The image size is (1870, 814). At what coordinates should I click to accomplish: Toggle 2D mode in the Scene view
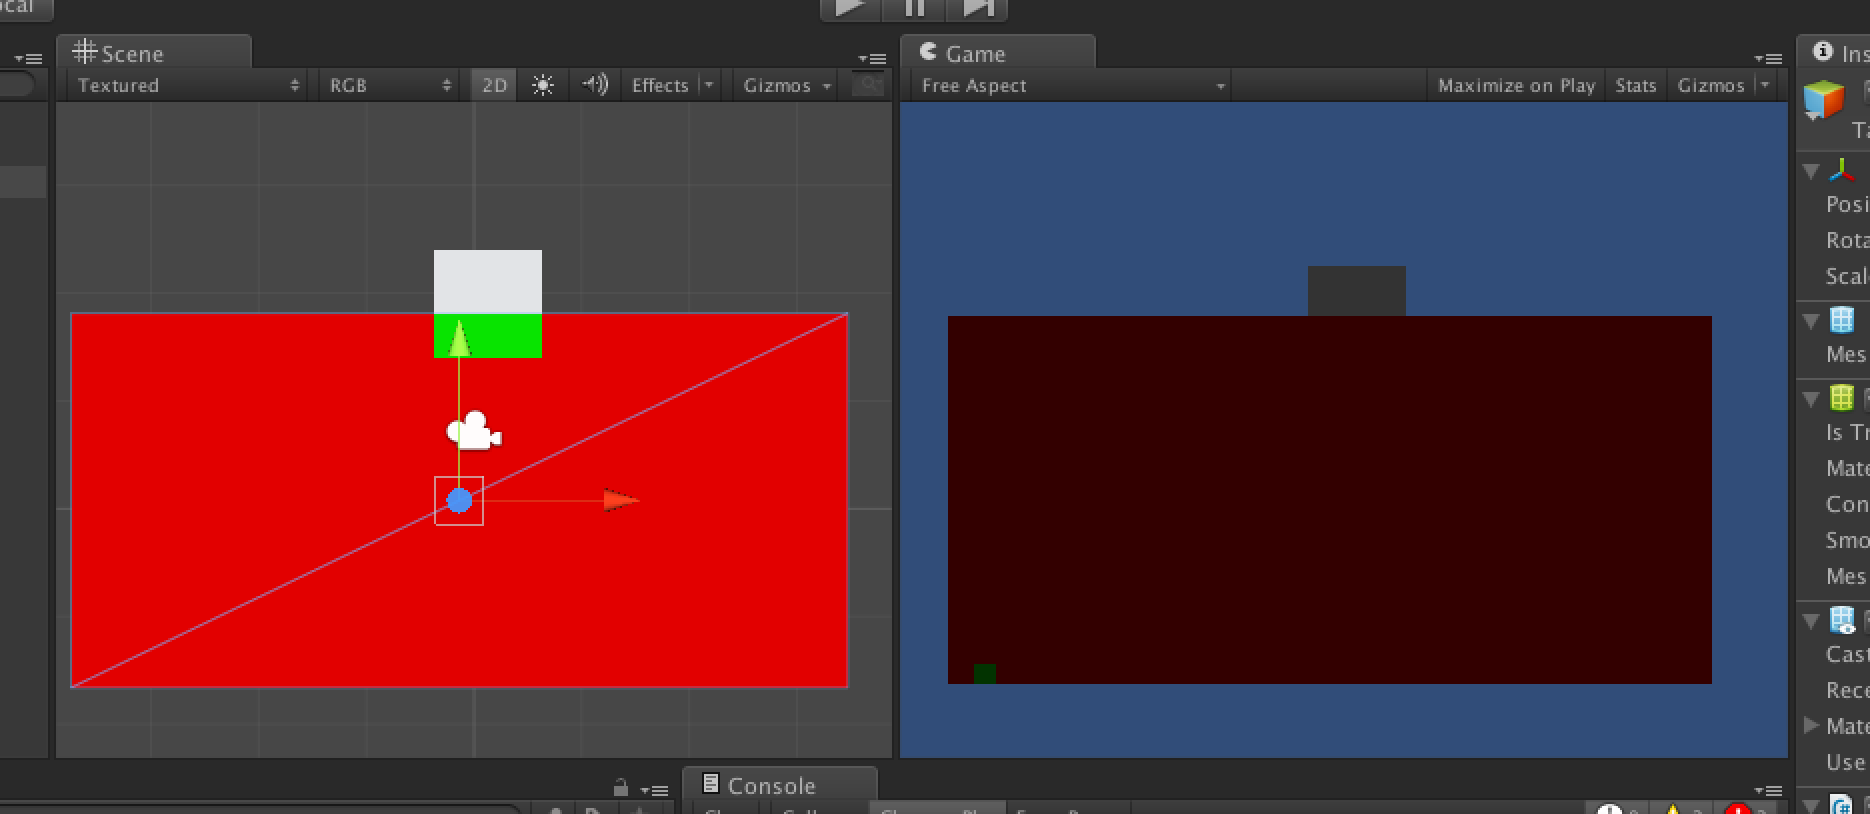(x=494, y=85)
